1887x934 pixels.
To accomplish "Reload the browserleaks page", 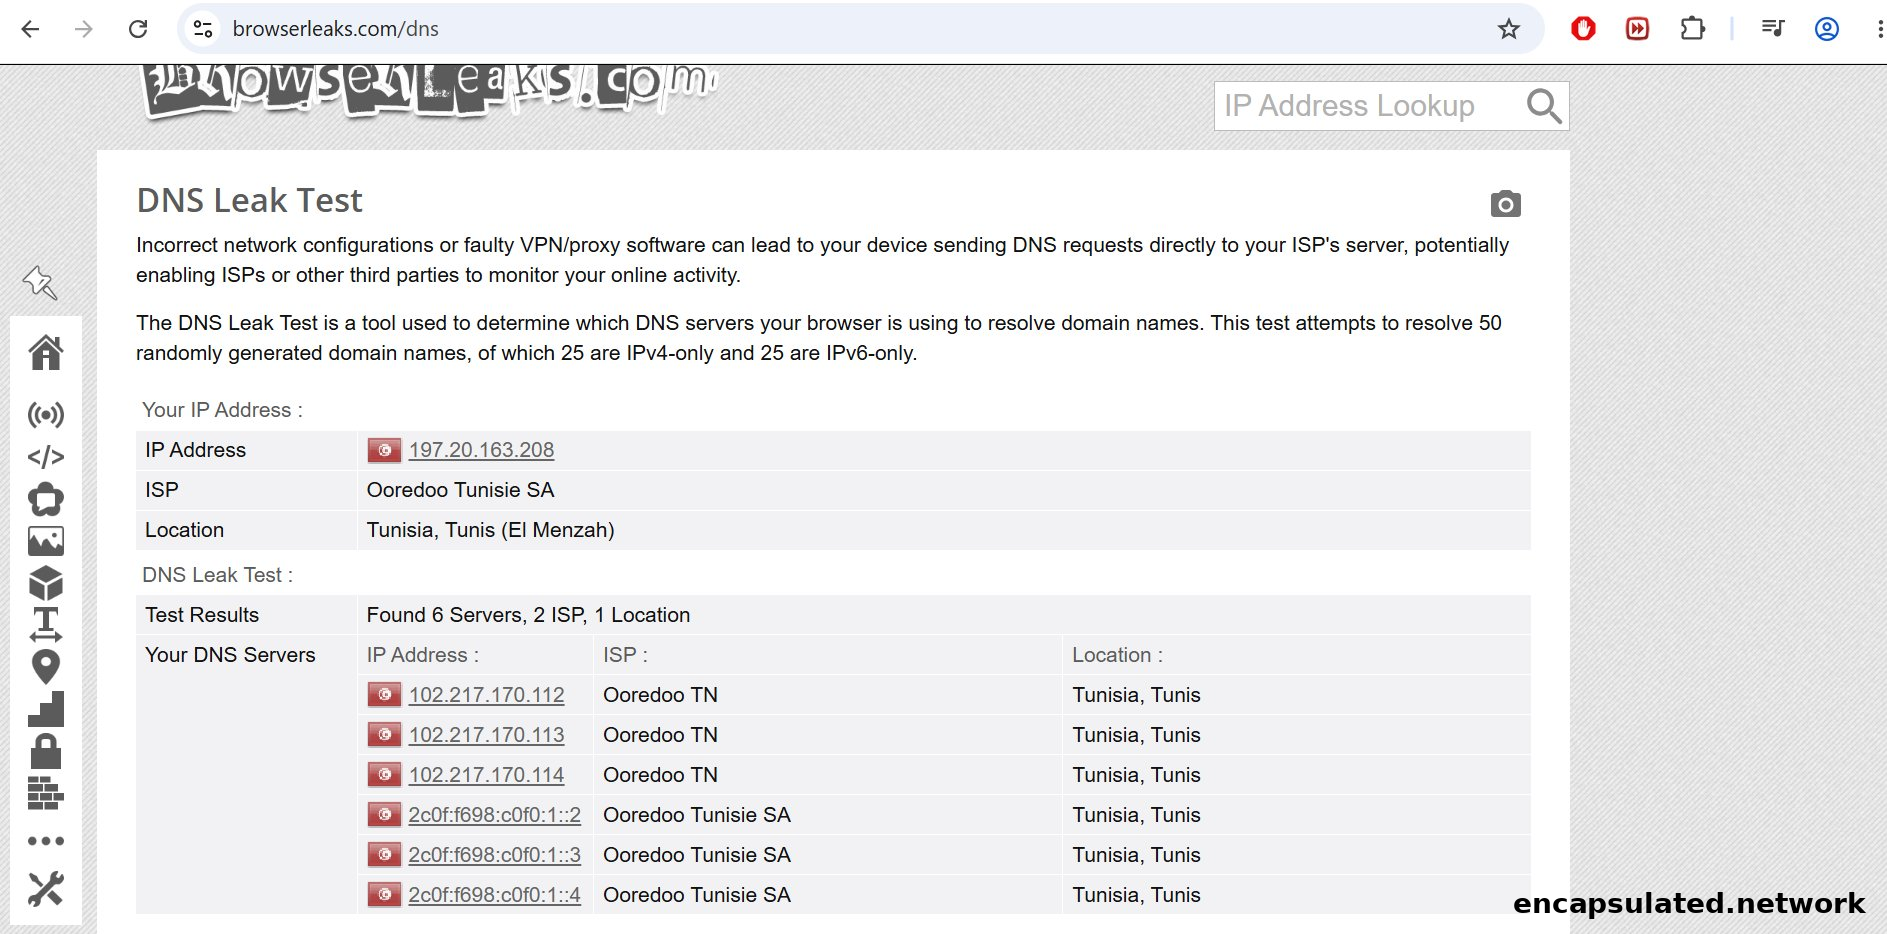I will coord(138,29).
